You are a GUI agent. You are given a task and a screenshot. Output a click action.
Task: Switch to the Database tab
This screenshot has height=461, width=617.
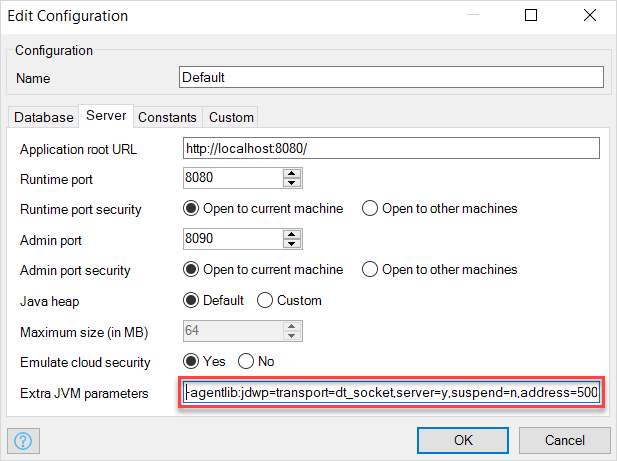click(43, 117)
